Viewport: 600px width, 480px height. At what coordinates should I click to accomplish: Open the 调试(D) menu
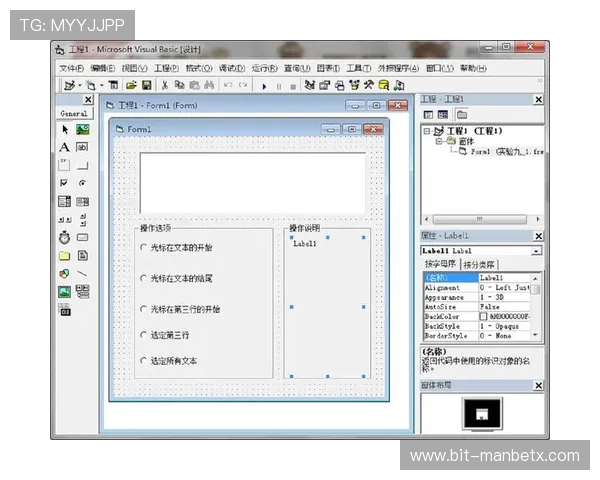click(x=232, y=69)
